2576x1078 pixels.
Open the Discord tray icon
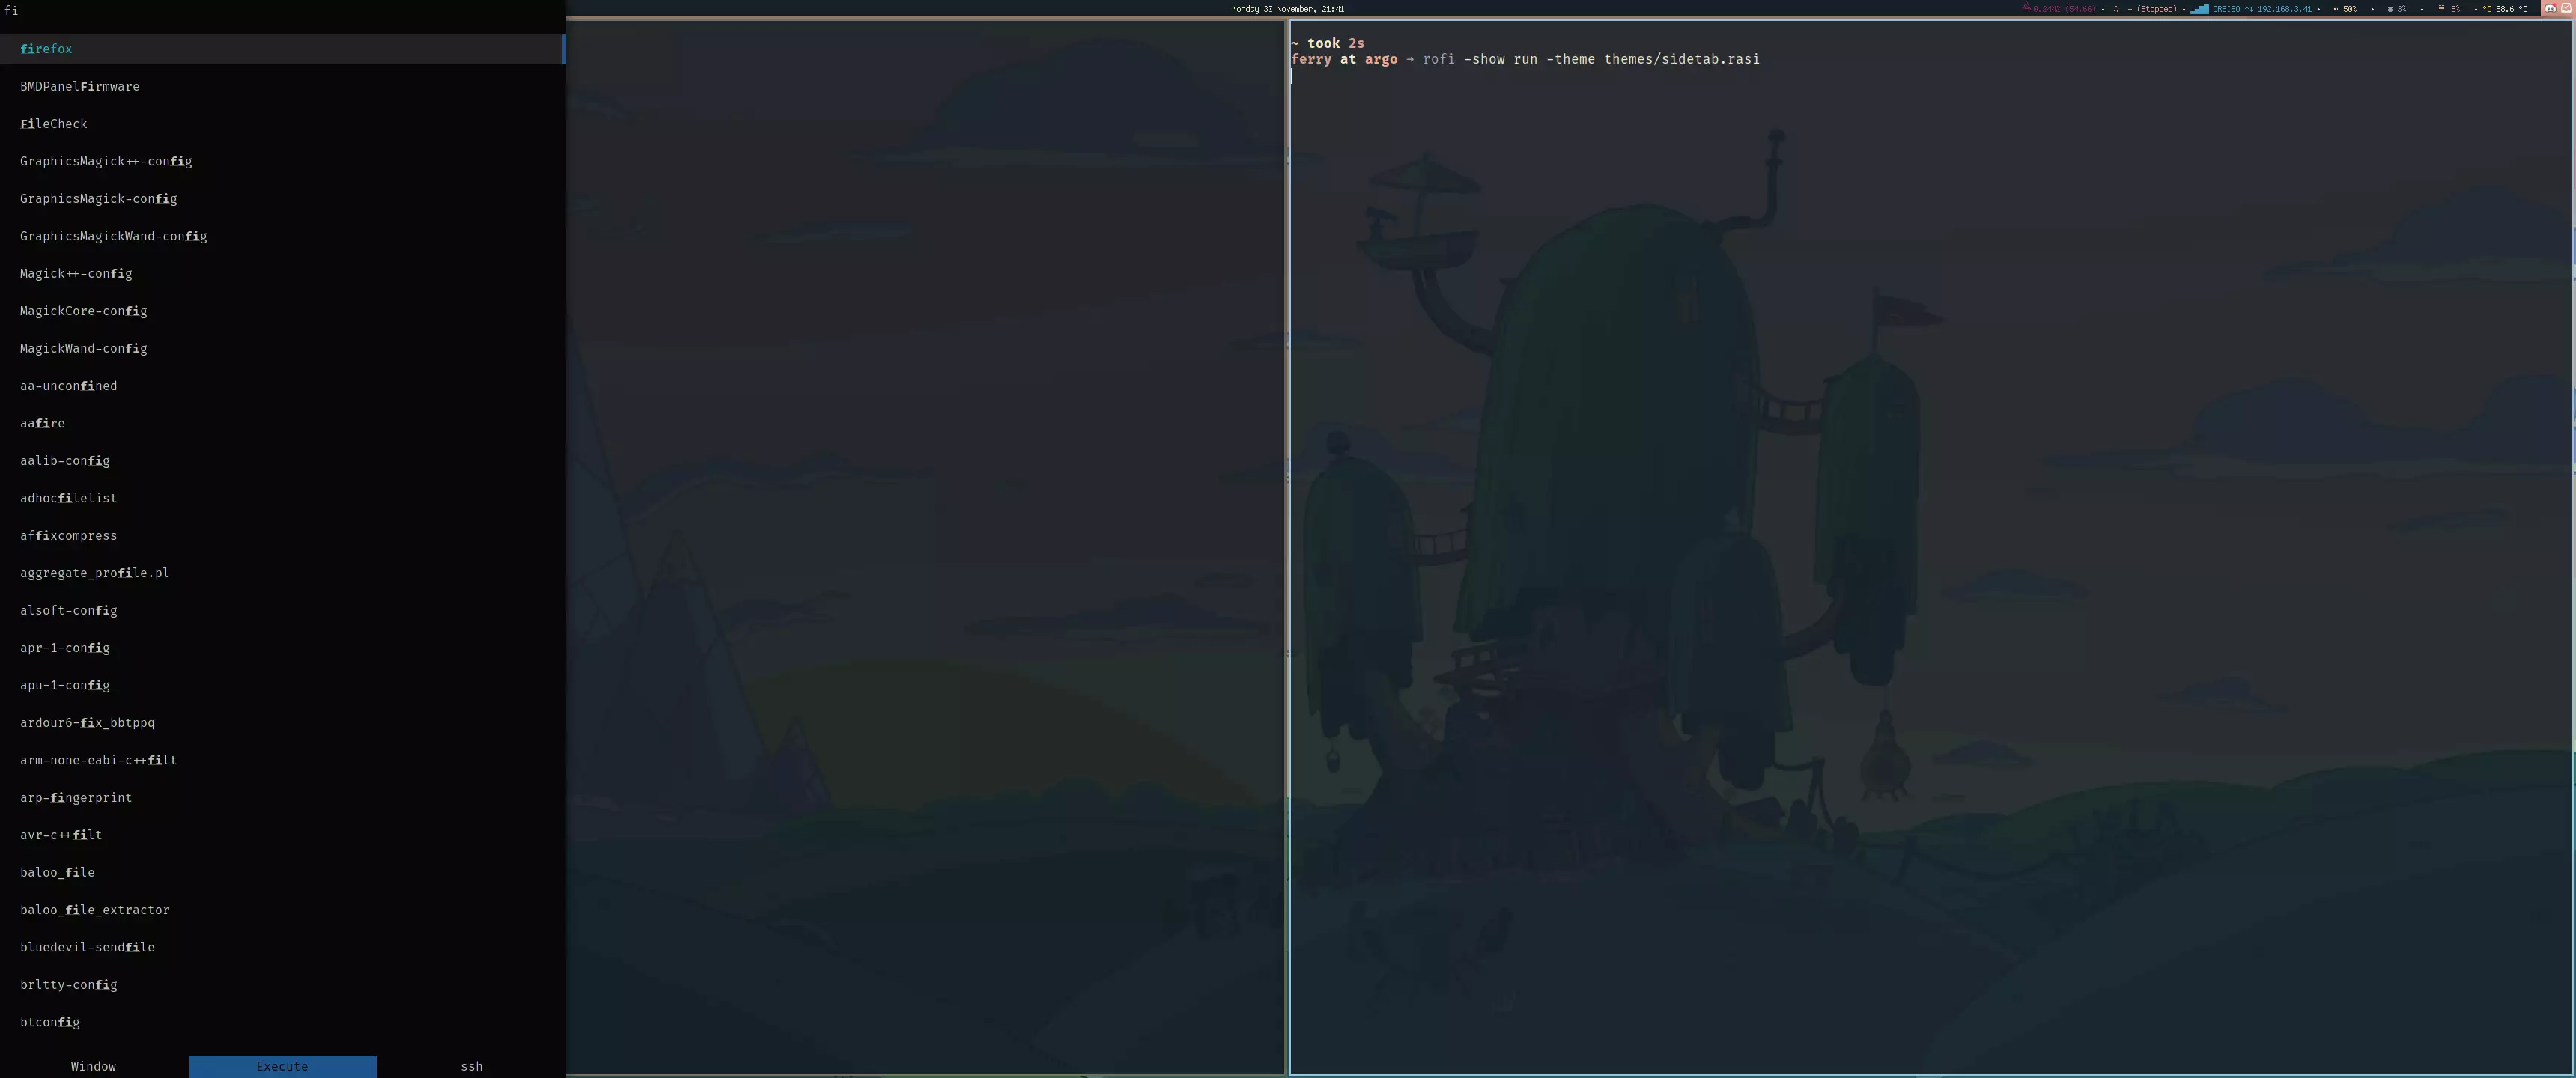(x=2550, y=9)
